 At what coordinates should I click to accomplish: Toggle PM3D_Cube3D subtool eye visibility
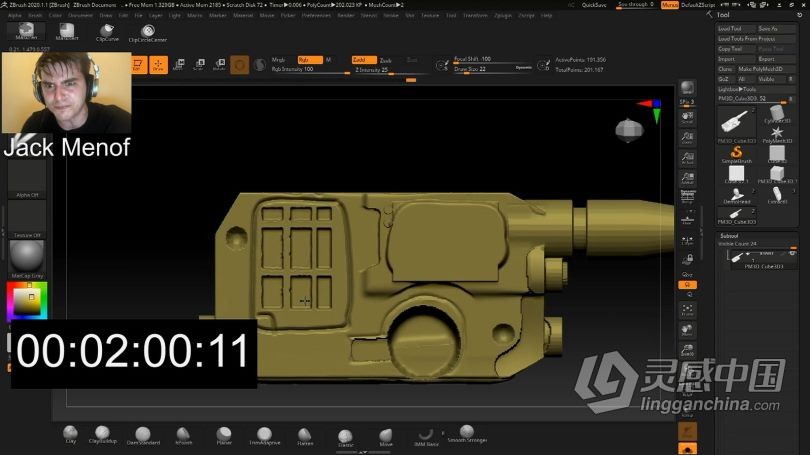pos(792,253)
